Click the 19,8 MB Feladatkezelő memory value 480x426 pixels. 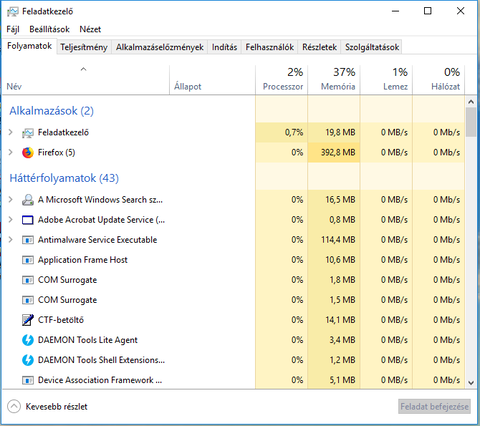pyautogui.click(x=340, y=133)
